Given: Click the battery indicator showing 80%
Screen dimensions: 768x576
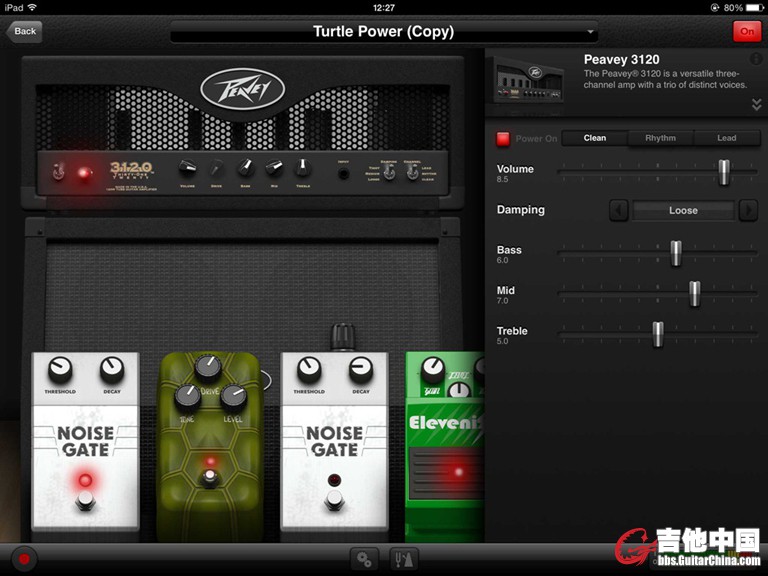Looking at the screenshot, I should (754, 7).
